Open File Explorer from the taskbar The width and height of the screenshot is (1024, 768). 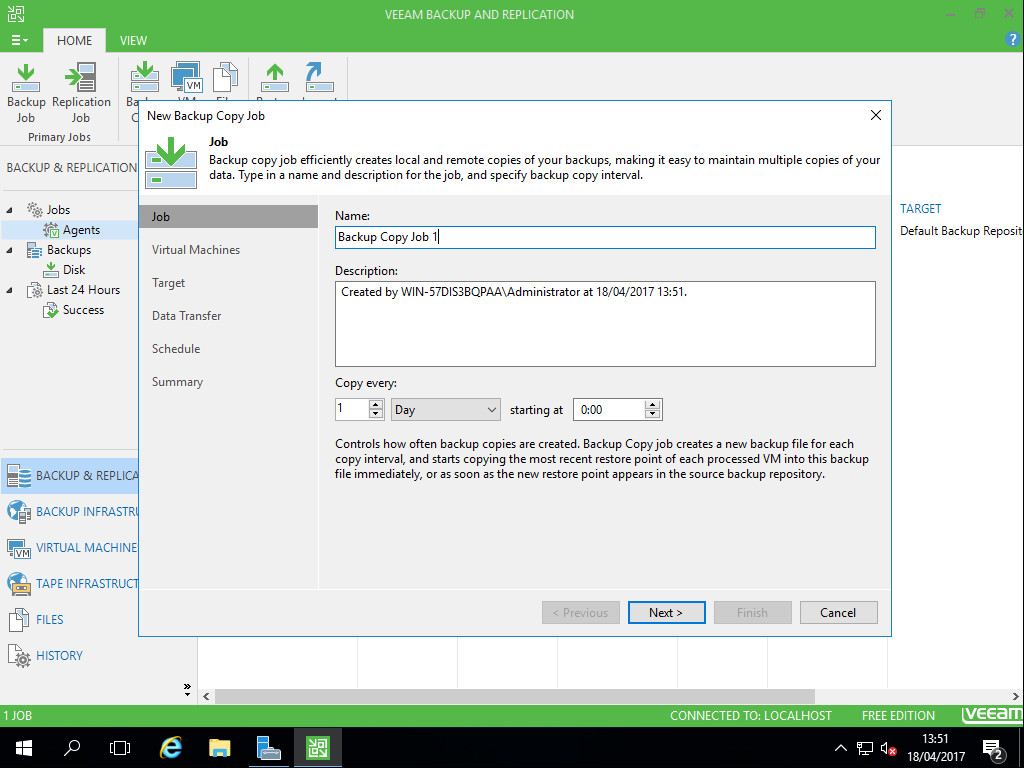pos(220,748)
